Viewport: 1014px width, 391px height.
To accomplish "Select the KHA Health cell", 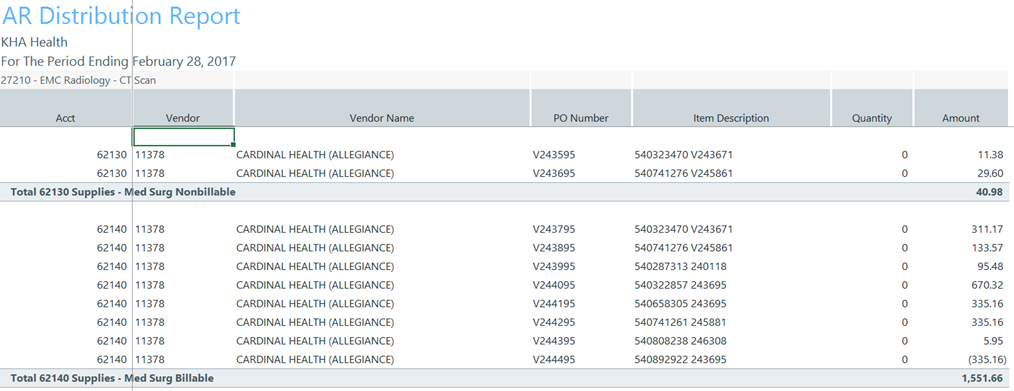I will (34, 42).
